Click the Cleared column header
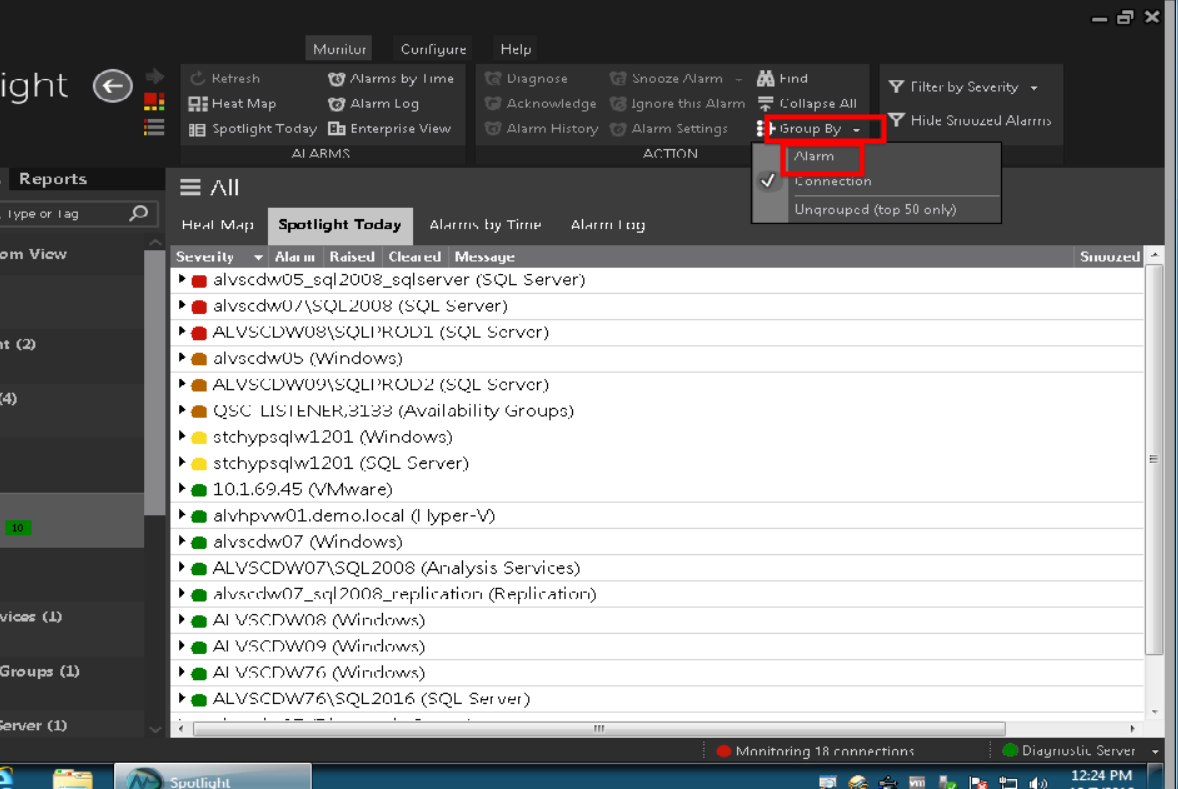The image size is (1178, 789). [415, 257]
